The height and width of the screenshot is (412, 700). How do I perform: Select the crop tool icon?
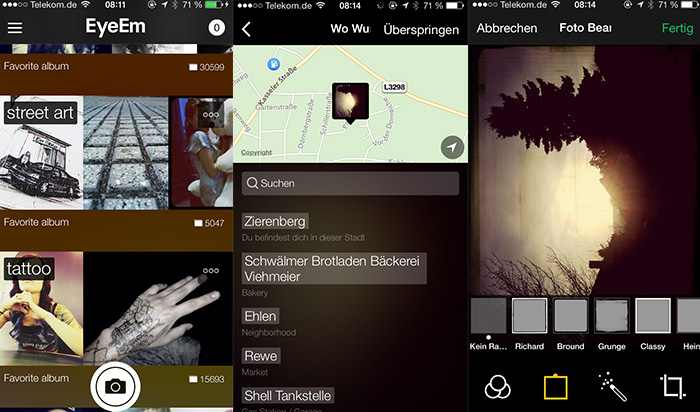tap(672, 387)
